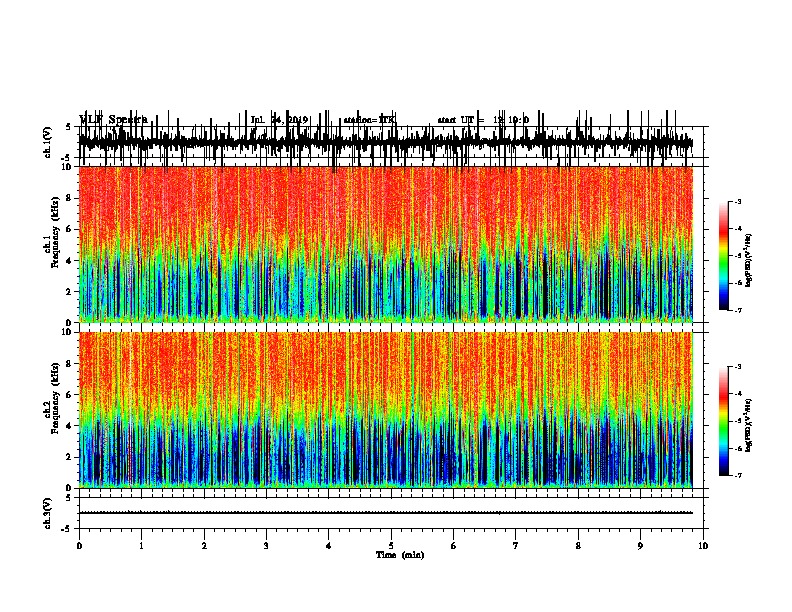Click time axis tick label "6"
The height and width of the screenshot is (612, 792).
(453, 546)
